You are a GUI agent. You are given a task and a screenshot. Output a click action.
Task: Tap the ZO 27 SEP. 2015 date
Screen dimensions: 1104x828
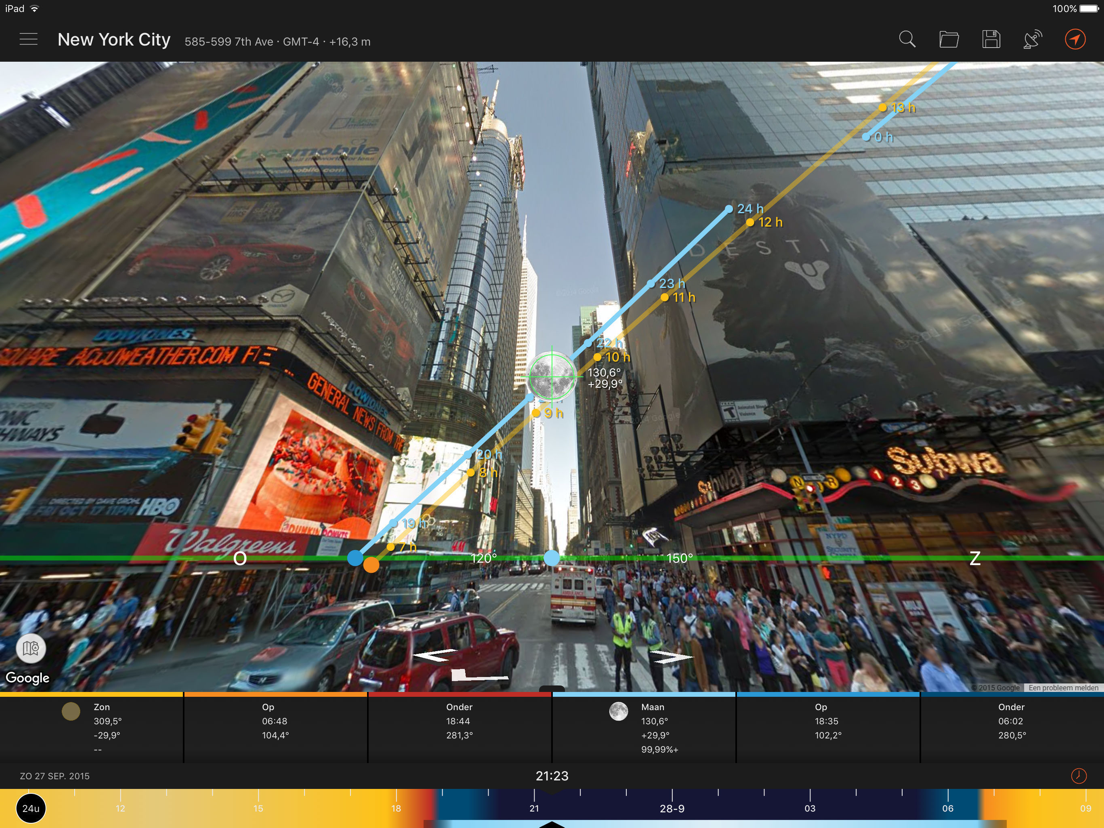click(x=55, y=776)
